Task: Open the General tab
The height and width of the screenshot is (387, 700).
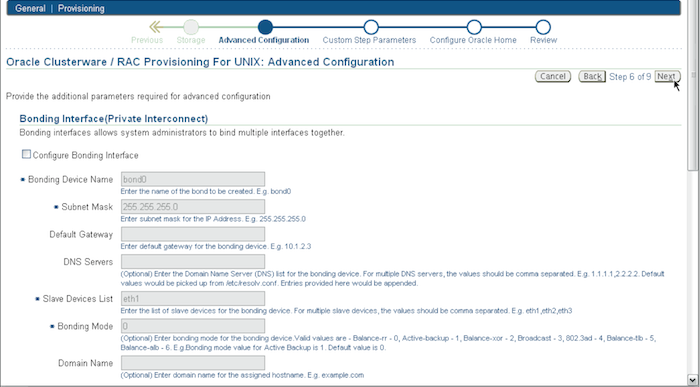Action: (30, 8)
